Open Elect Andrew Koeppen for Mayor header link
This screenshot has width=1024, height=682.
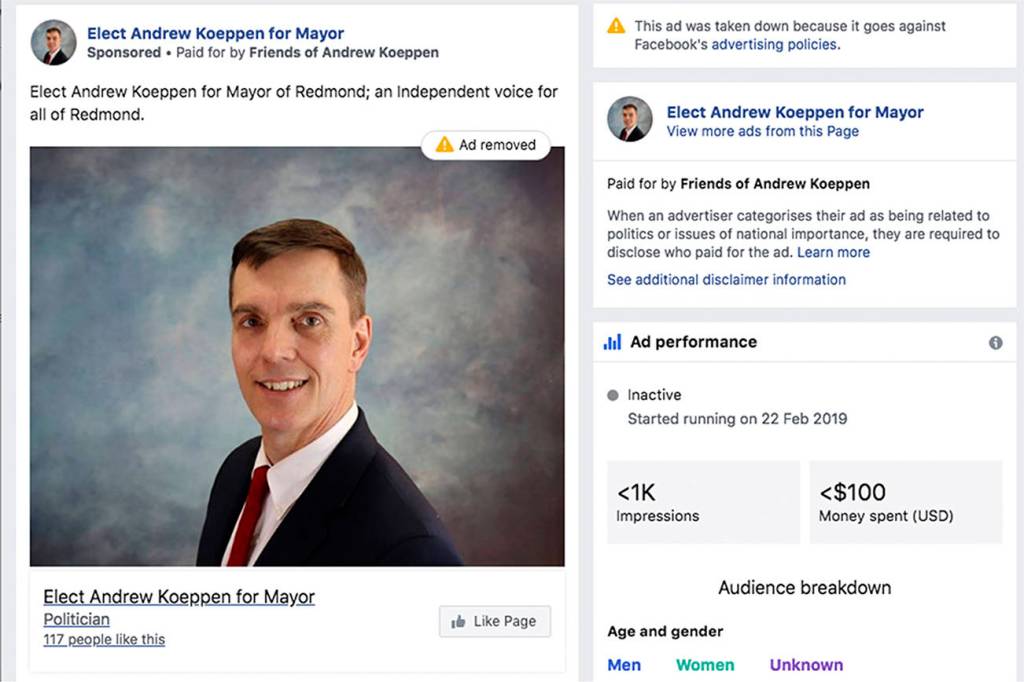(x=215, y=34)
